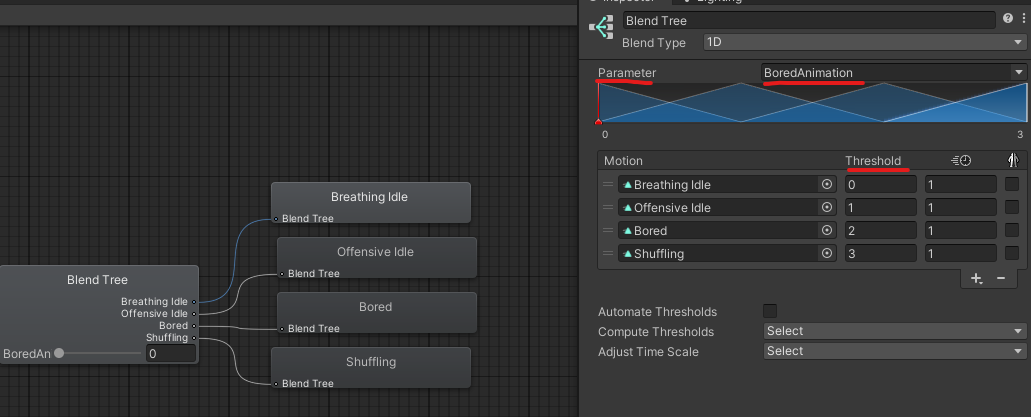The image size is (1031, 417).
Task: Open the Compute Thresholds Select dropdown
Action: [x=895, y=331]
